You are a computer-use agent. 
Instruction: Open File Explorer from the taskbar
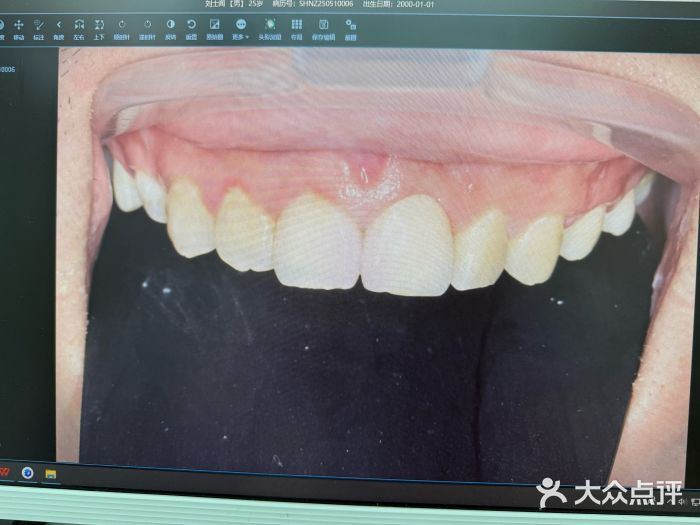51,474
